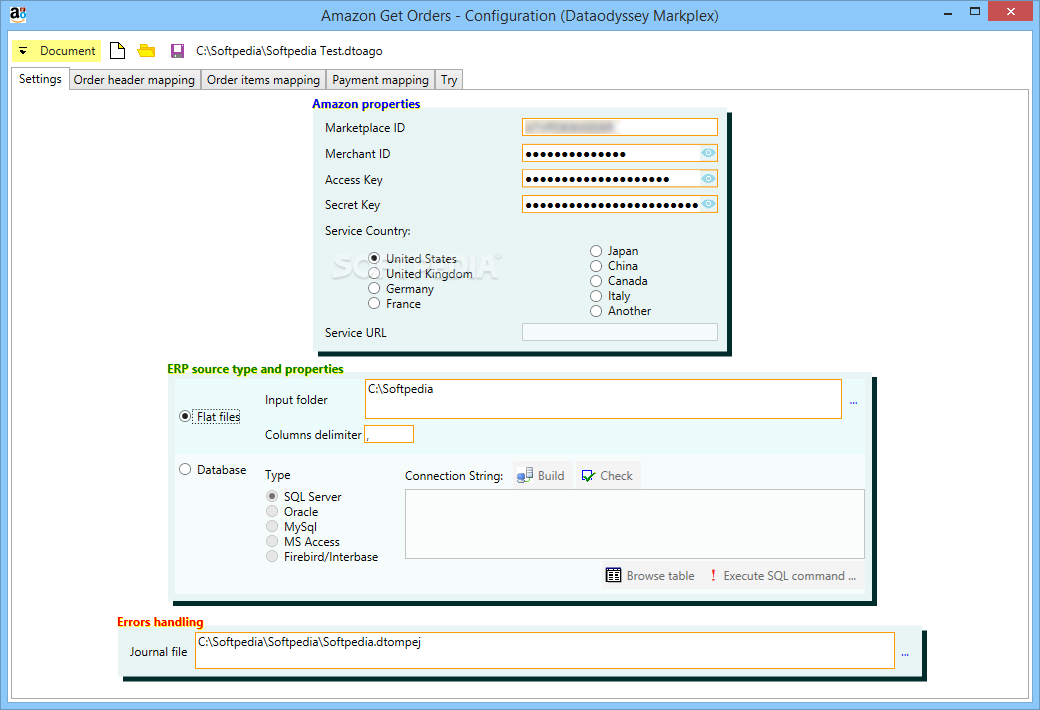The image size is (1040, 710).
Task: Browse for input folder with ellipsis button
Action: (x=854, y=401)
